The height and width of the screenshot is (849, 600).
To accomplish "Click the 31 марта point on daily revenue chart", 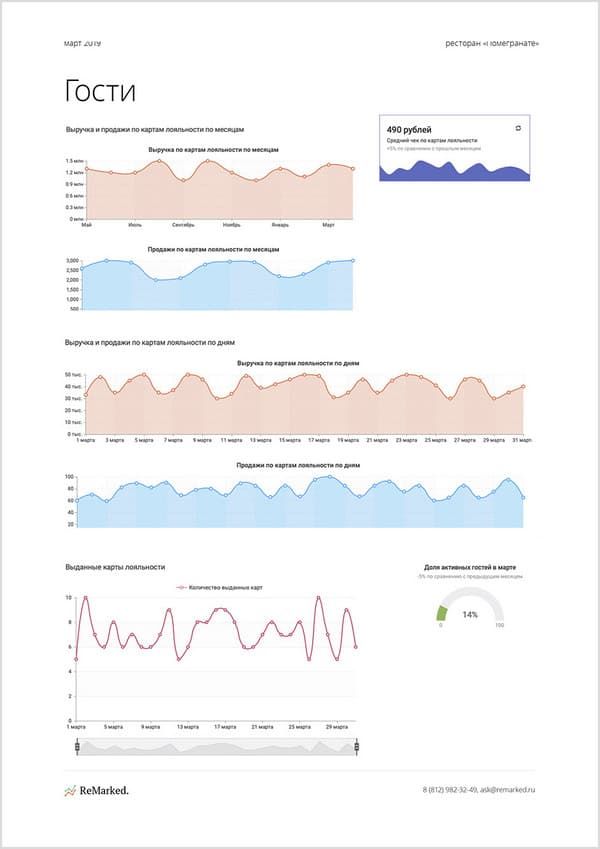I will [x=523, y=387].
